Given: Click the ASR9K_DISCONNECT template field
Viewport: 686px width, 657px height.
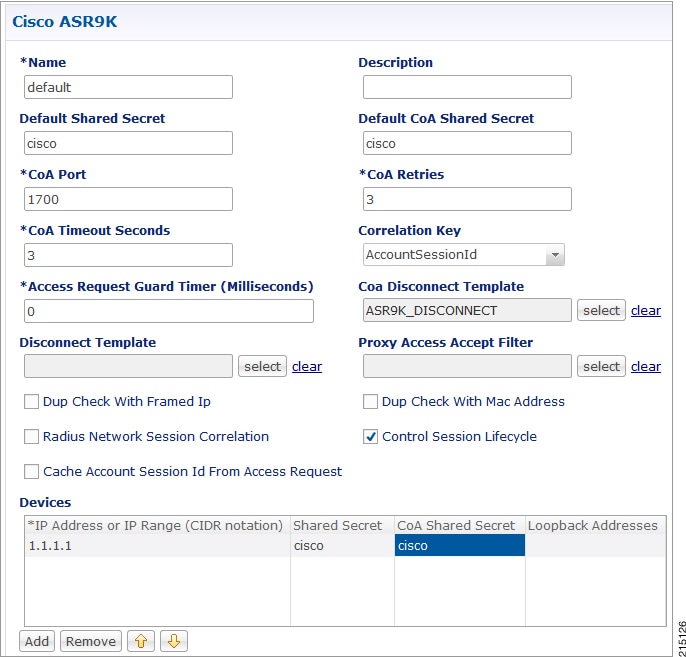Looking at the screenshot, I should point(467,311).
